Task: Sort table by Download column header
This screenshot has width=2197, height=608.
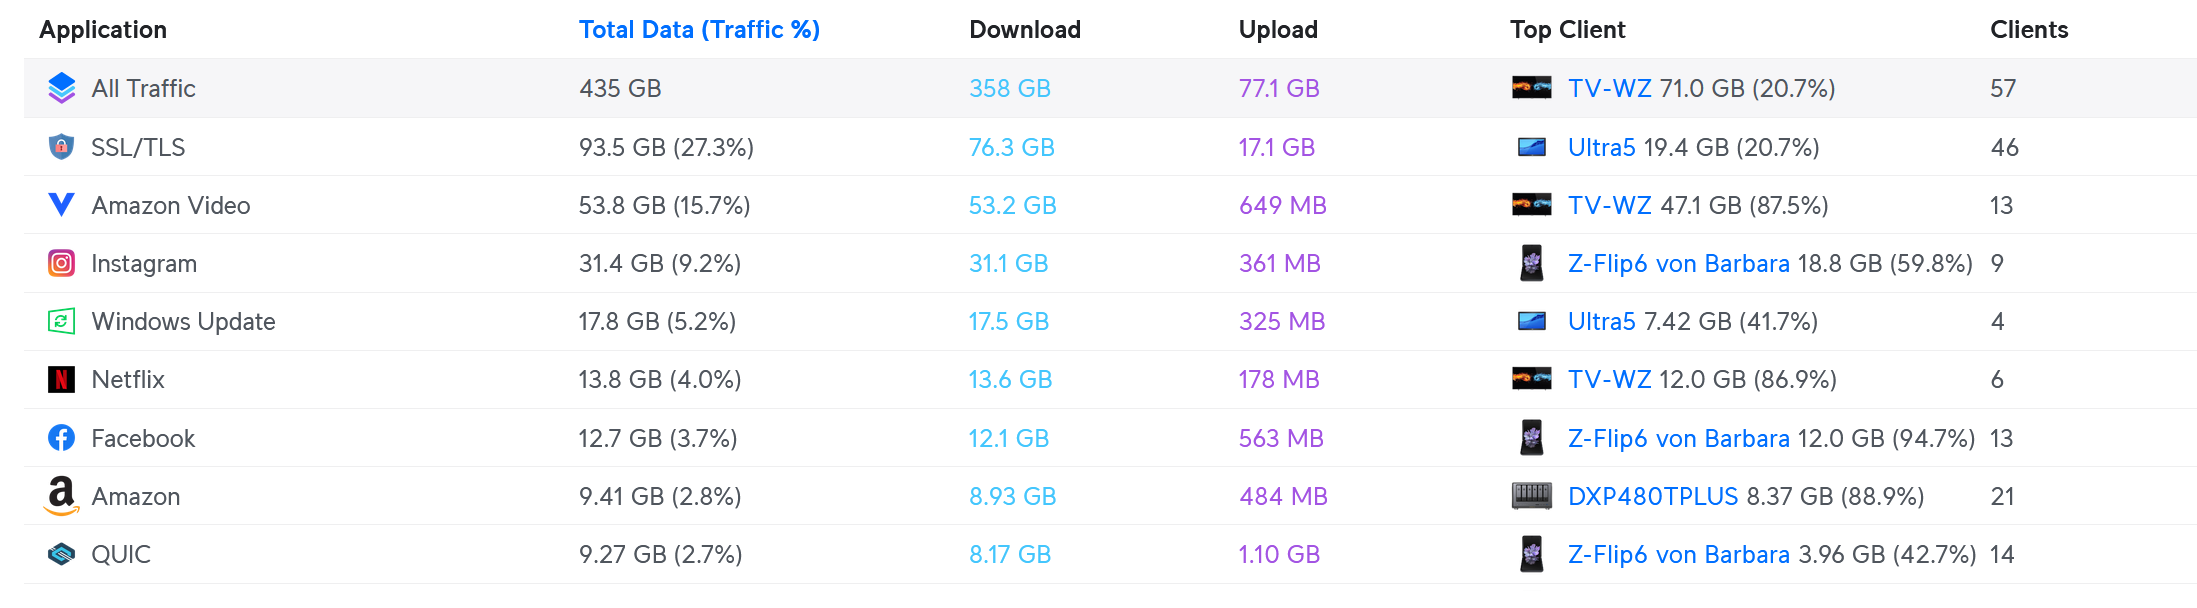Action: [1025, 30]
